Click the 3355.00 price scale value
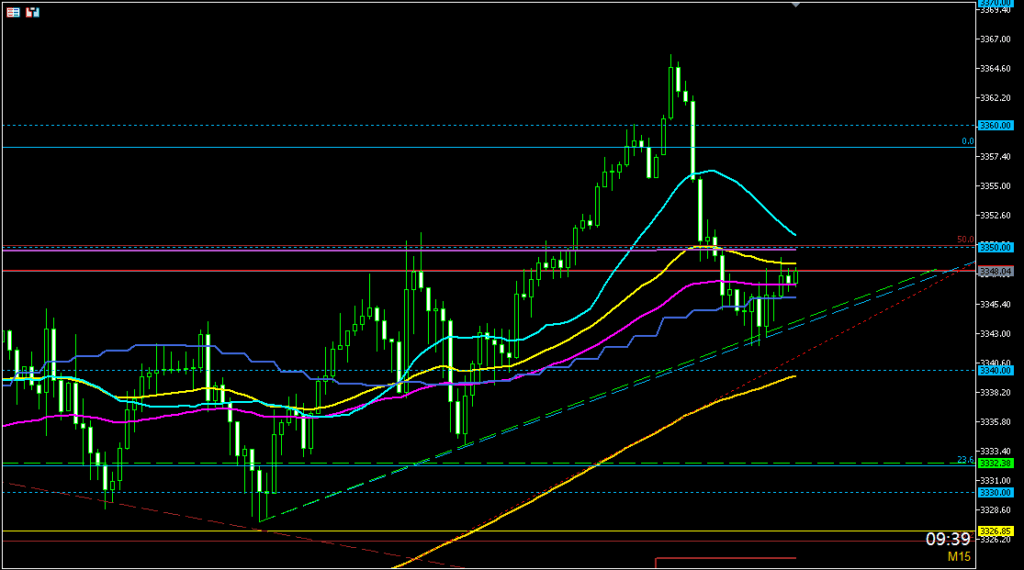Viewport: 1024px width, 570px height. [995, 186]
